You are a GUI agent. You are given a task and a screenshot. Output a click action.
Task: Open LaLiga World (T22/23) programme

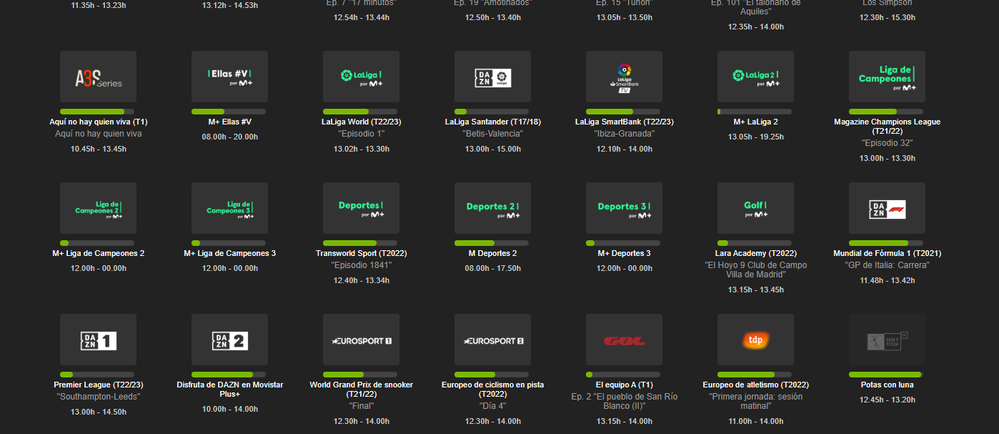coord(361,122)
